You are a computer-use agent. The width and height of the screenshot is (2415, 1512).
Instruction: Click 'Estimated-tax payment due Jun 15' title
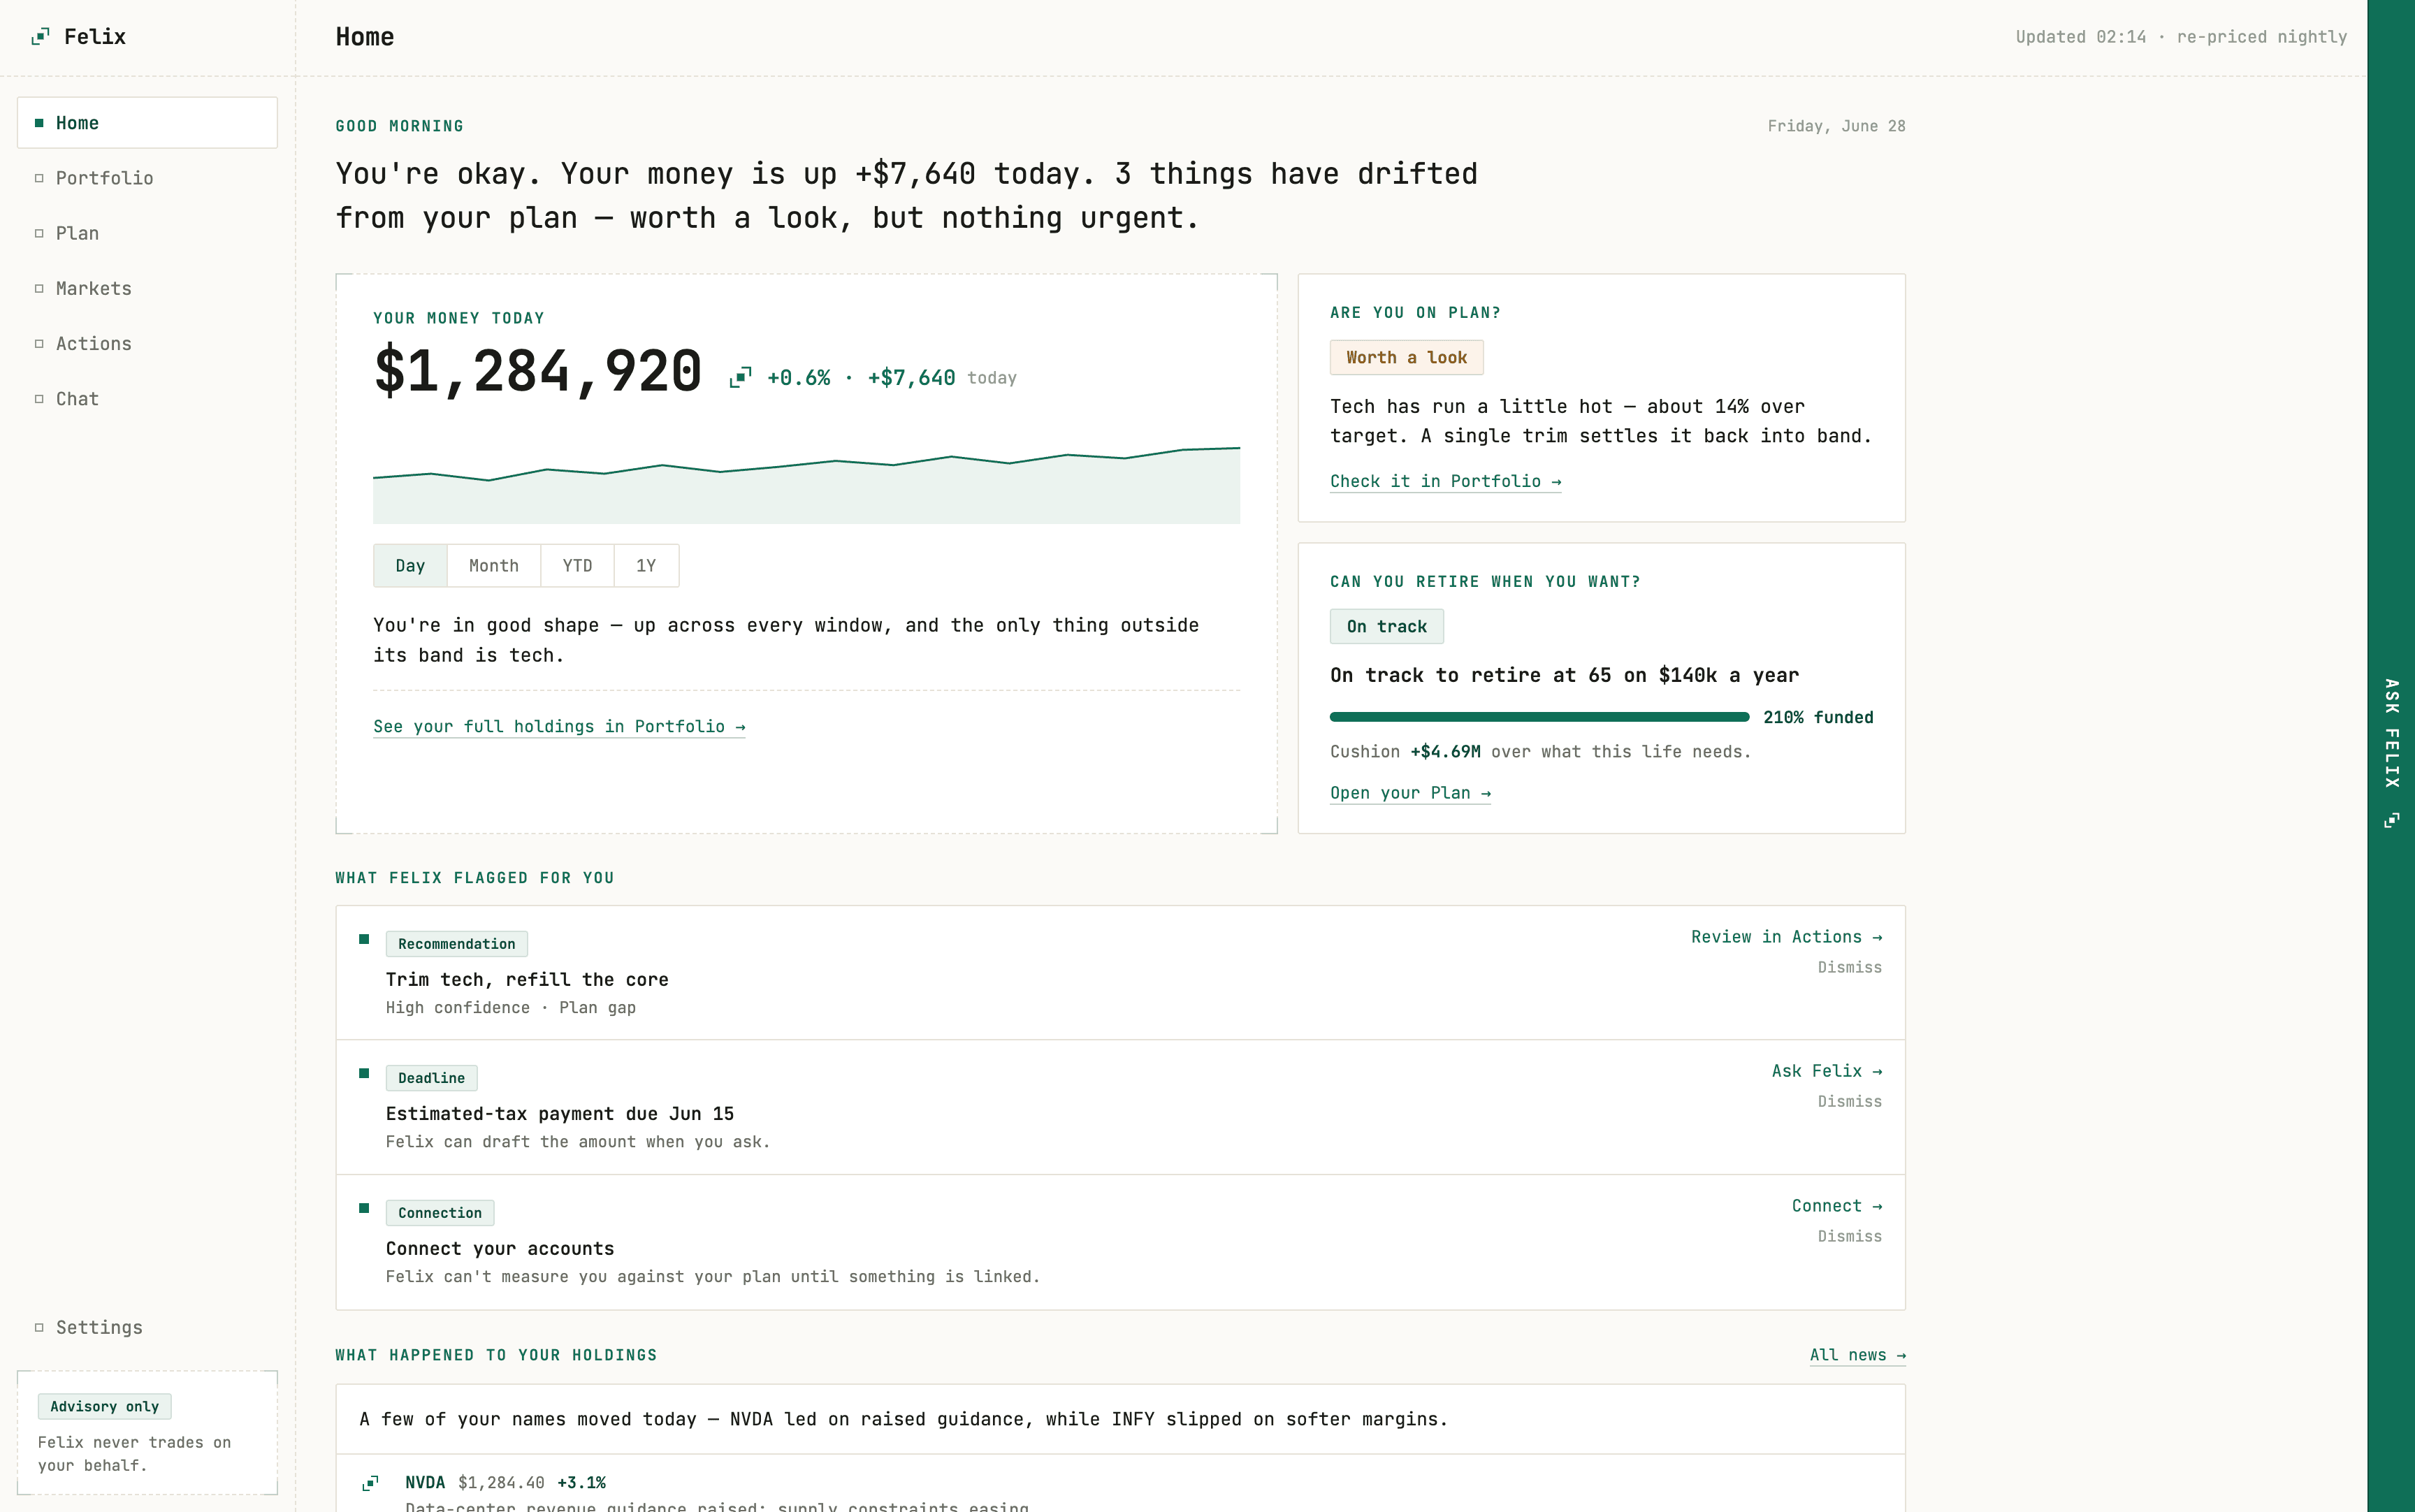click(x=560, y=1114)
